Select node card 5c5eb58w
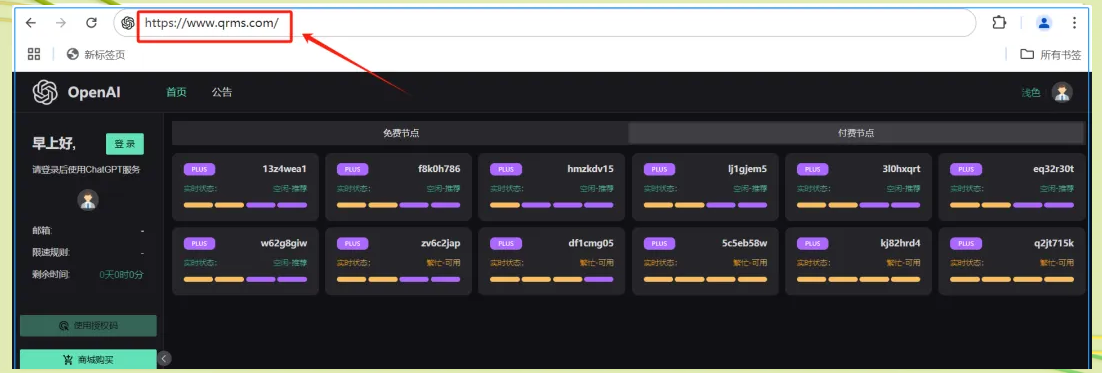Viewport: 1102px width, 373px height. pos(706,261)
